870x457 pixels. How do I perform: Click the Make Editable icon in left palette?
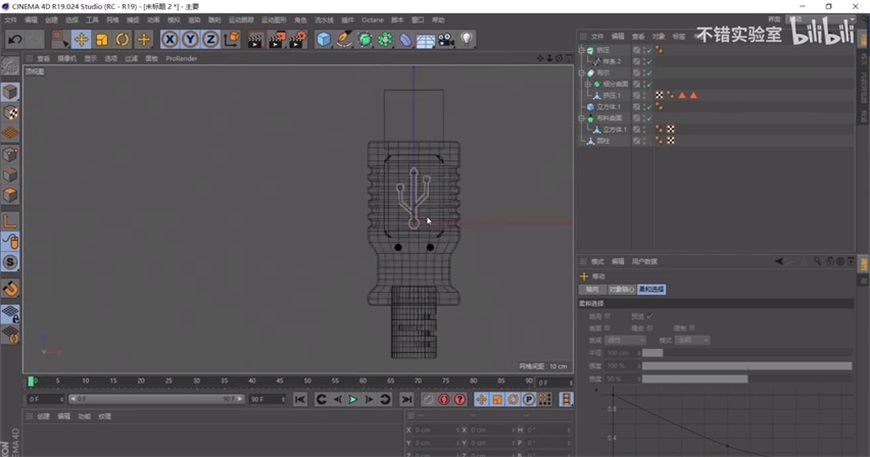[x=10, y=67]
